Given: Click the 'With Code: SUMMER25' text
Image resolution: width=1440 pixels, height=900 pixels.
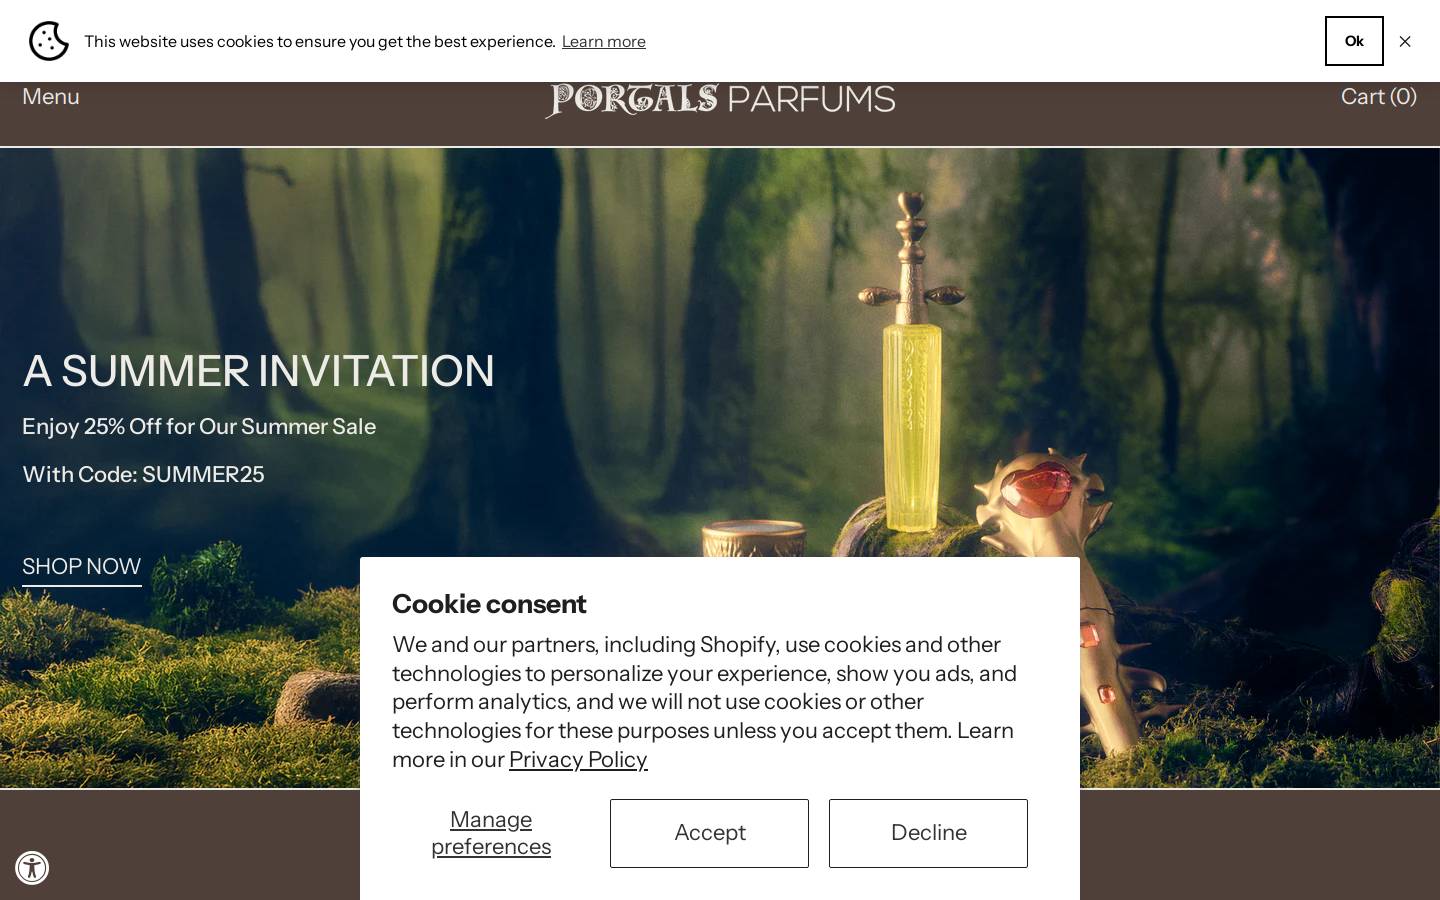Looking at the screenshot, I should (x=143, y=474).
